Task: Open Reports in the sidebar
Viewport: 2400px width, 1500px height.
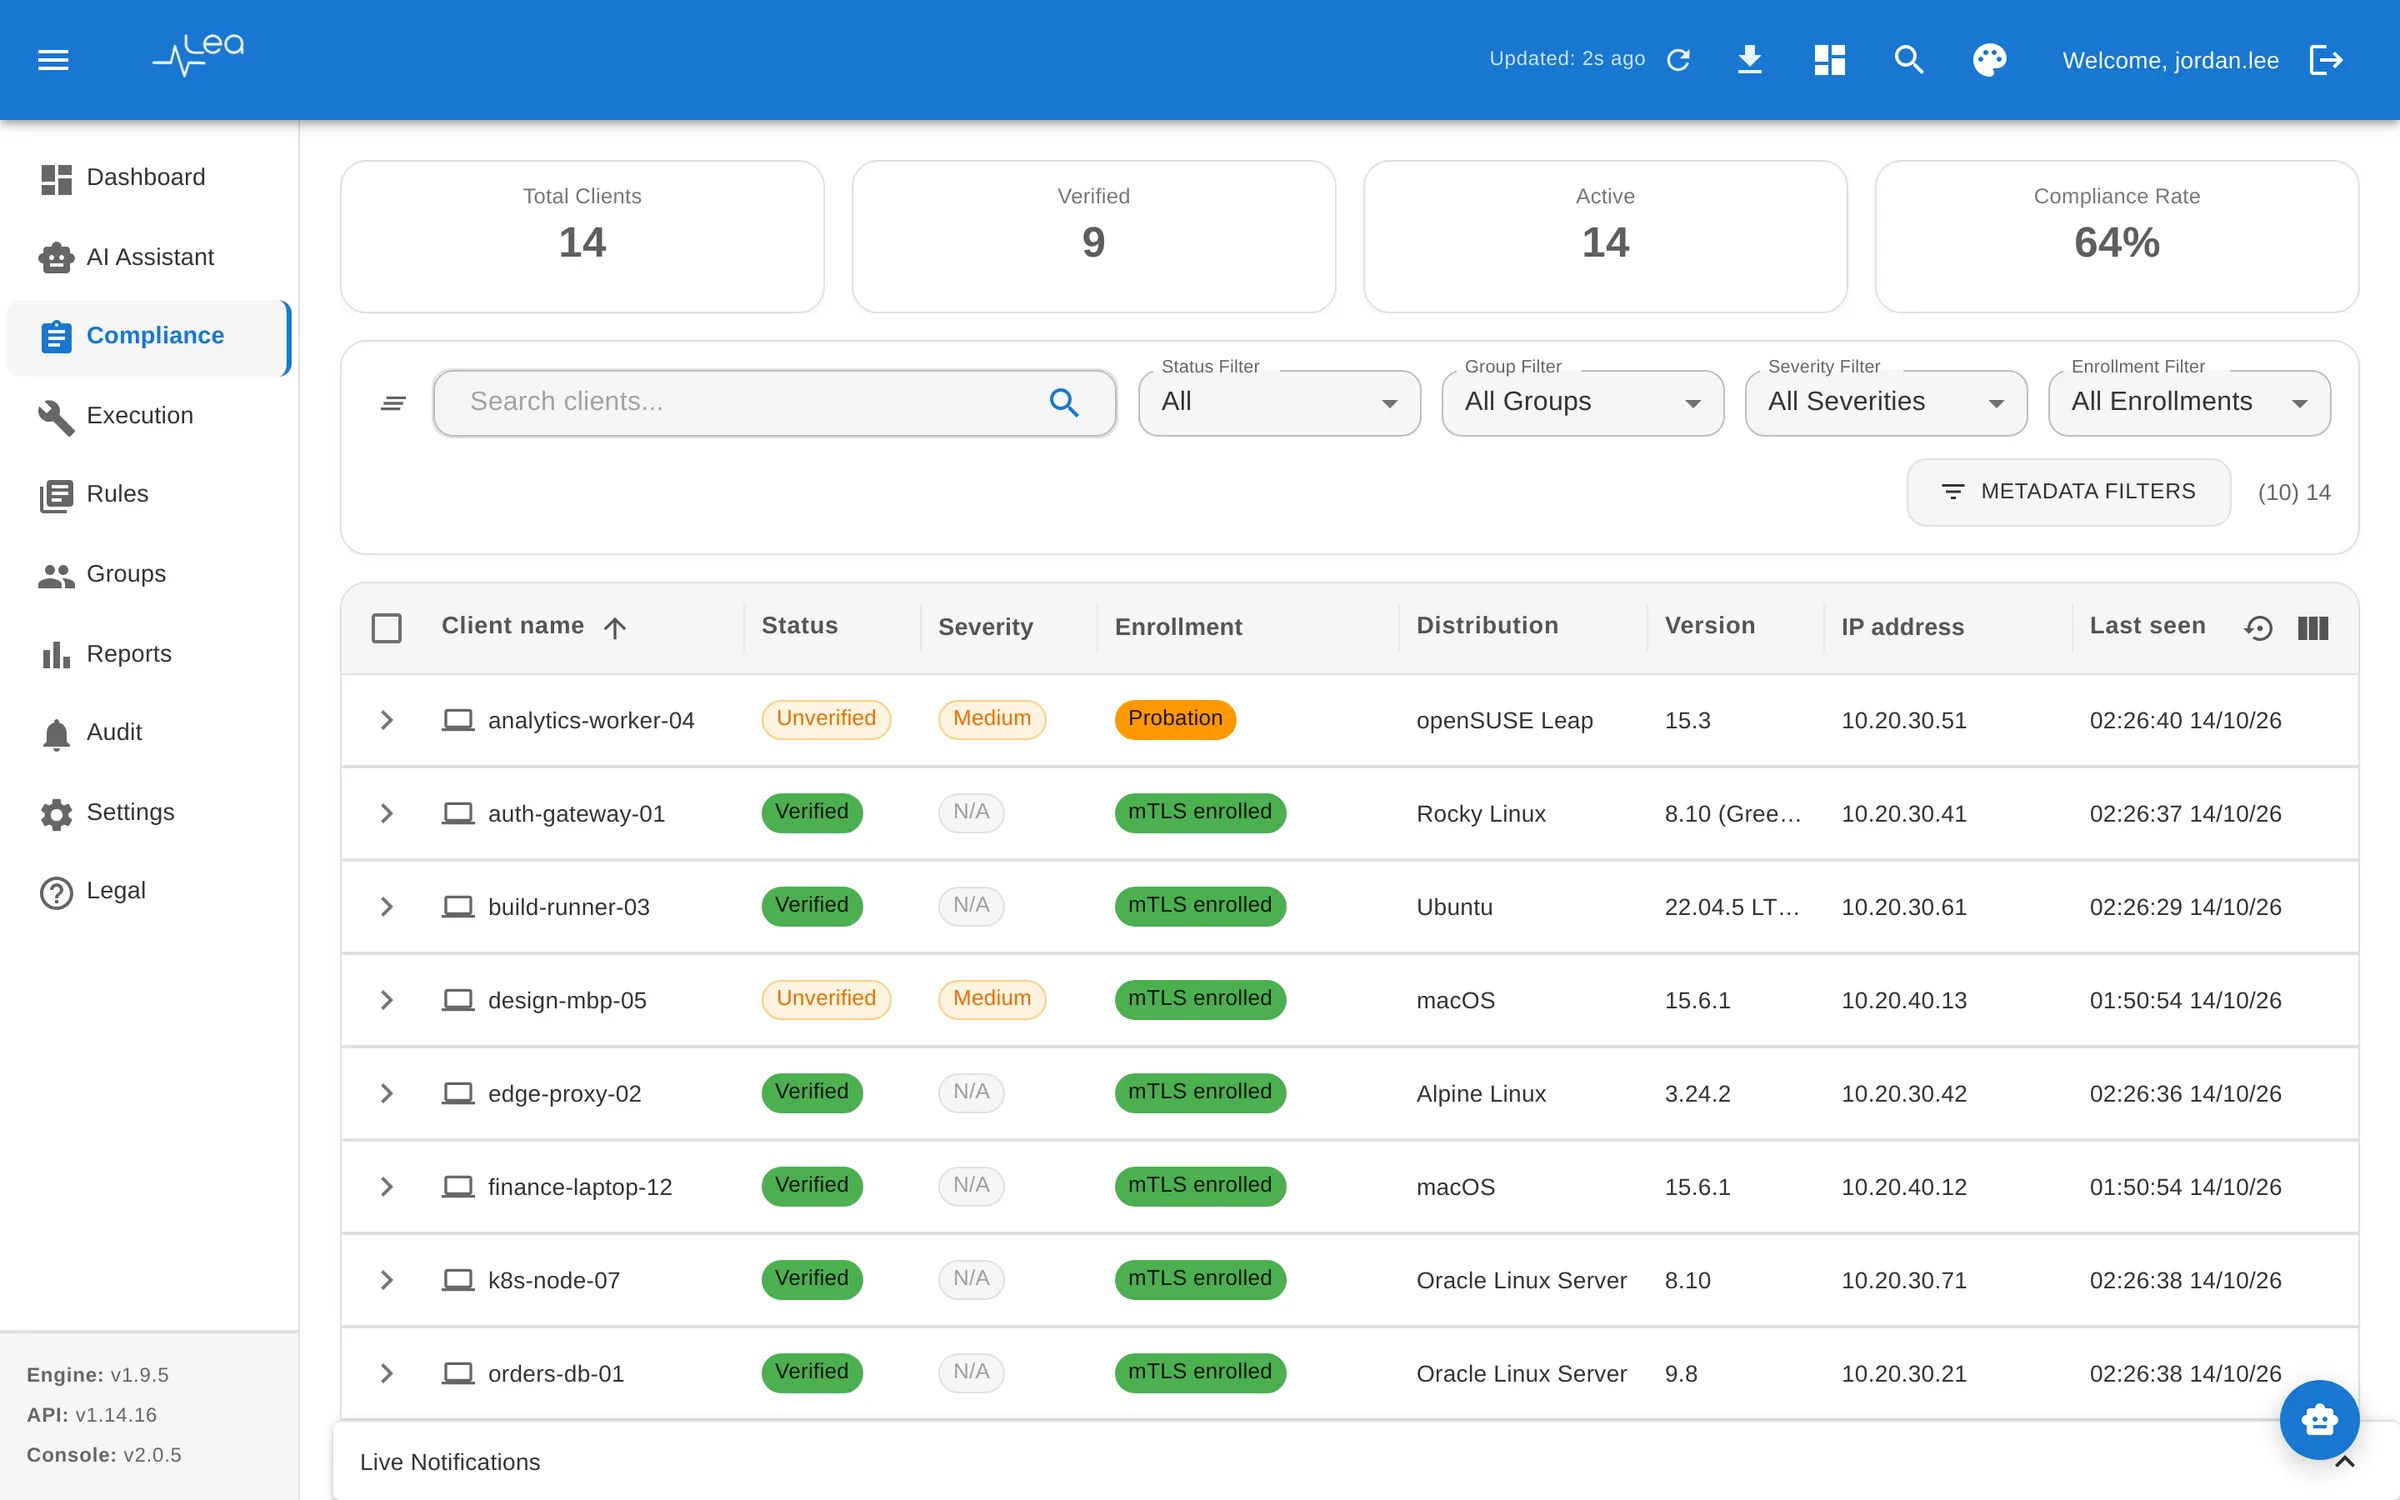Action: 148,654
